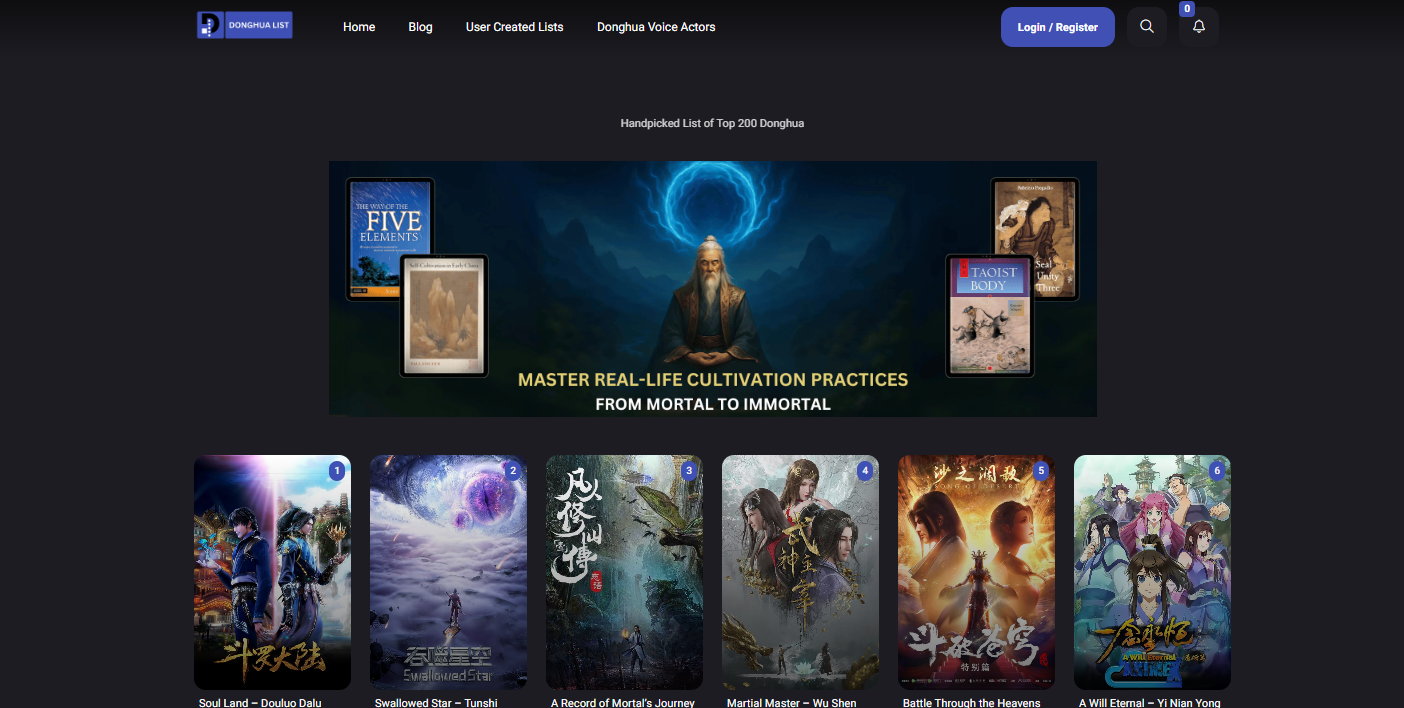Viewport: 1404px width, 708px height.
Task: Click the Login / Register button
Action: point(1058,27)
